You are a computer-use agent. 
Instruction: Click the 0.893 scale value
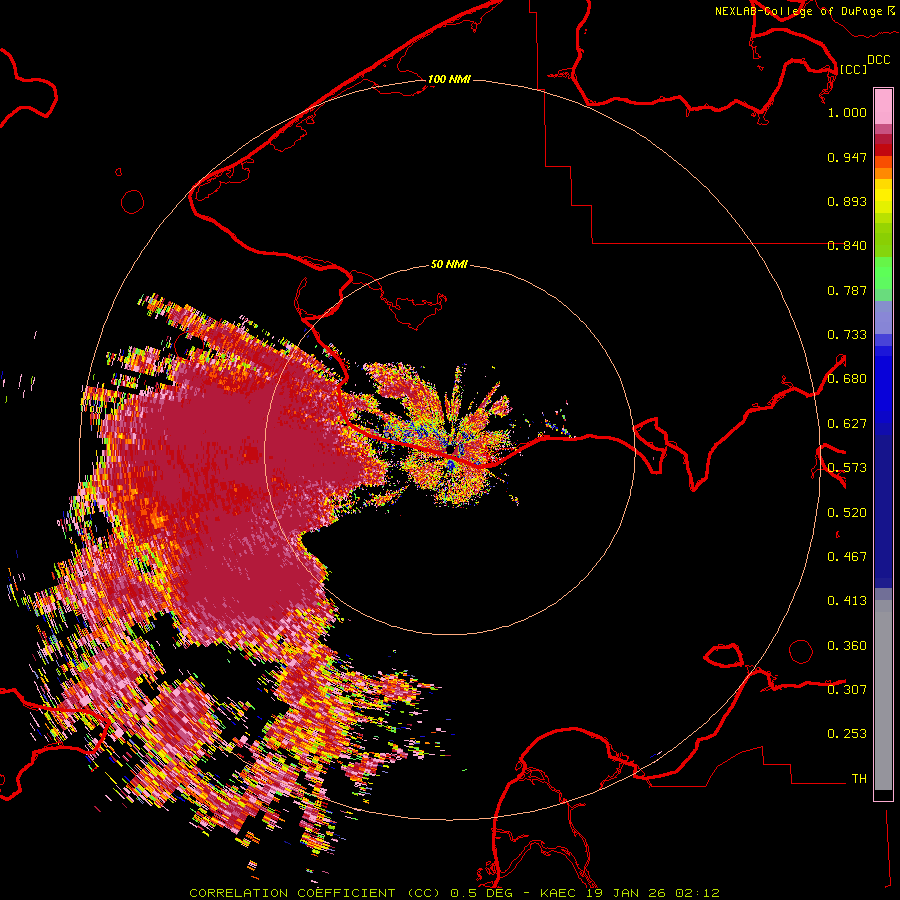click(x=847, y=201)
